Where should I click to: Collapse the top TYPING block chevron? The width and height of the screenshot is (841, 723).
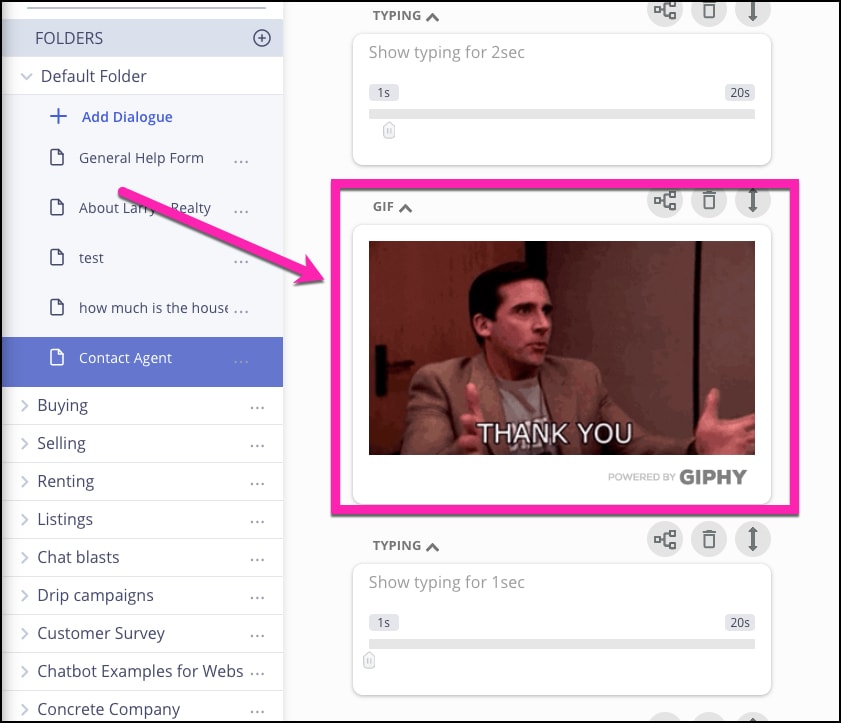[431, 14]
